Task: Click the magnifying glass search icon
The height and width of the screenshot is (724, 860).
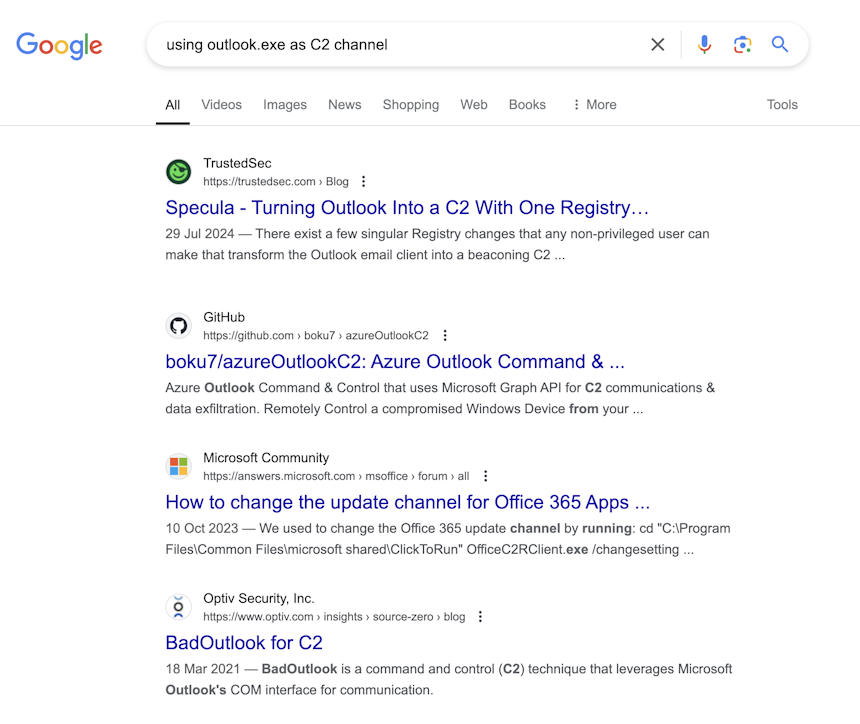Action: click(x=779, y=44)
